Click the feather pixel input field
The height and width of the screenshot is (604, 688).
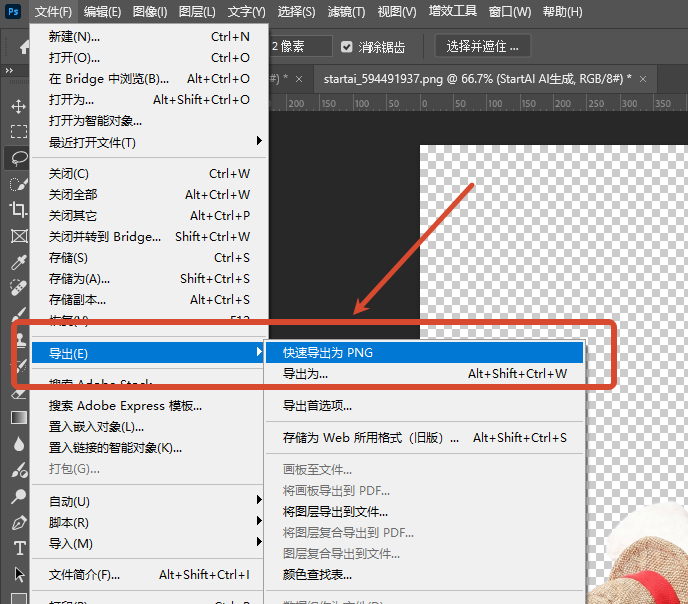301,46
